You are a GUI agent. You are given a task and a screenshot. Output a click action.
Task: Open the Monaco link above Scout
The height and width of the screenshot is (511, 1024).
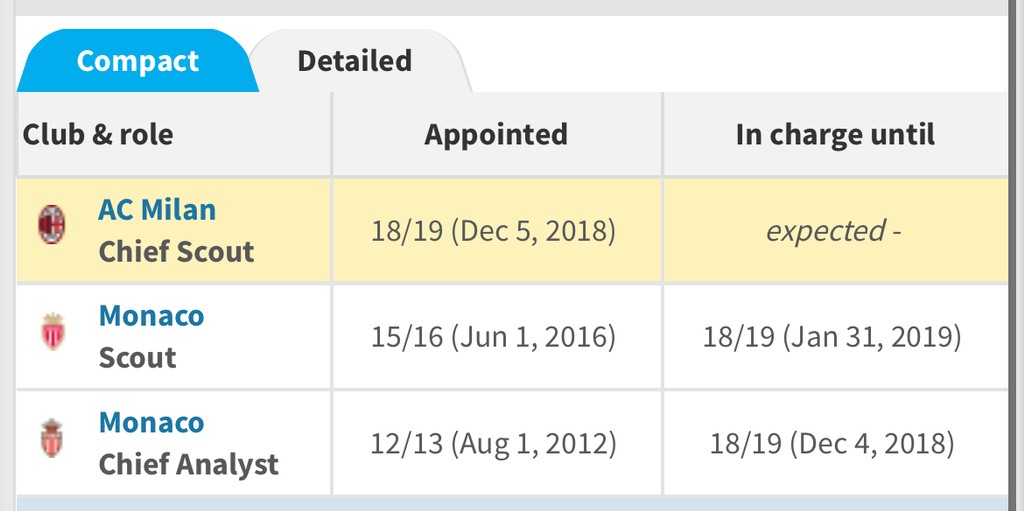point(151,316)
